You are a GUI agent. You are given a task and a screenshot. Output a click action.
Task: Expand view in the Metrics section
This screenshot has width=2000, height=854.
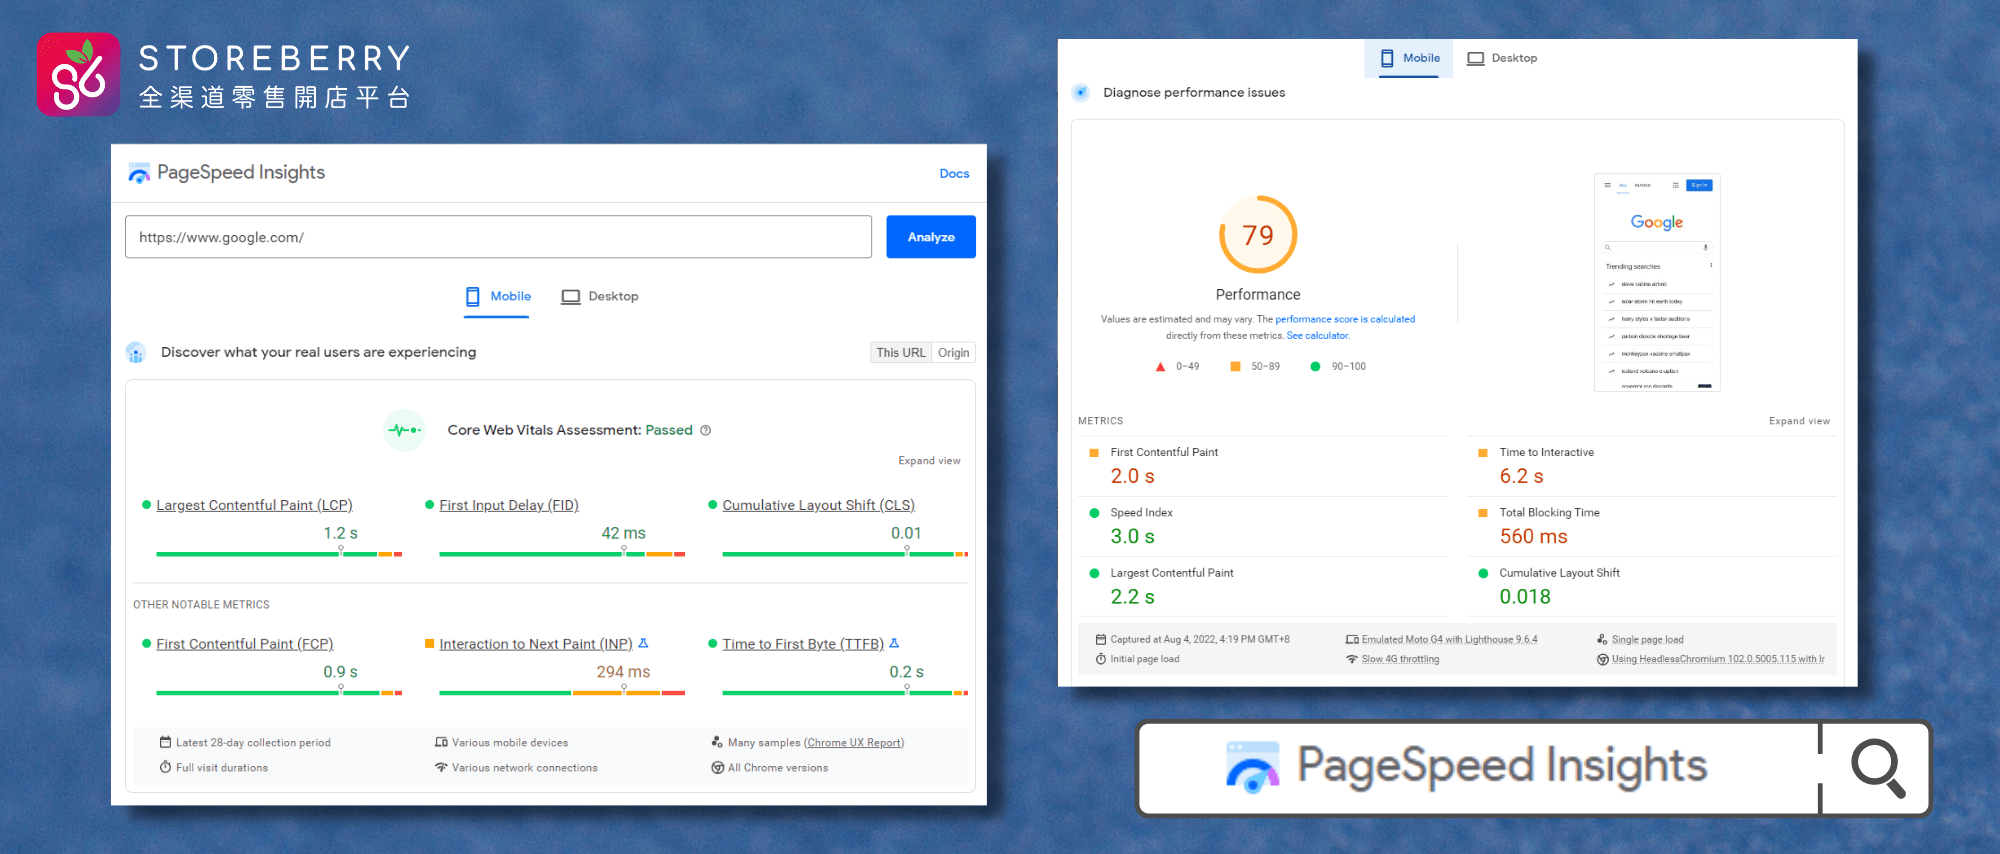tap(1799, 421)
